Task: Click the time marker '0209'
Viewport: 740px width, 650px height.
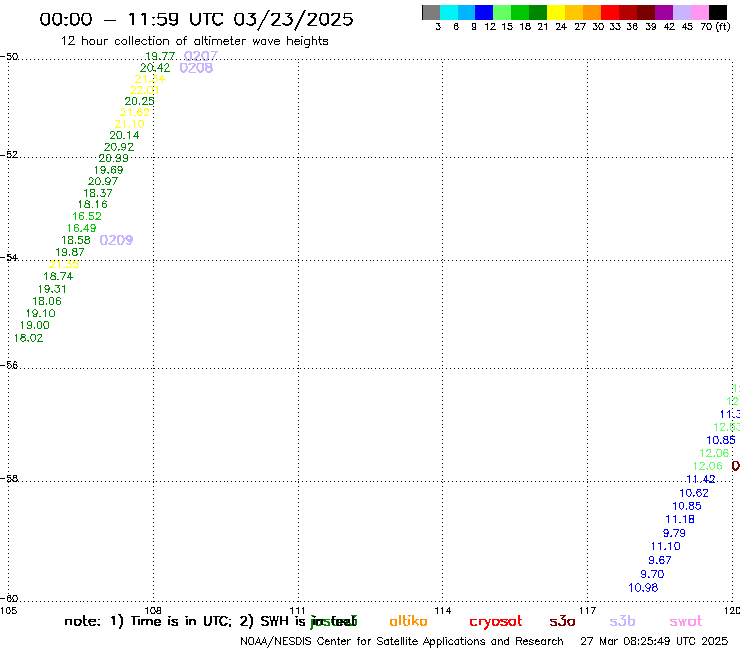Action: pyautogui.click(x=116, y=240)
